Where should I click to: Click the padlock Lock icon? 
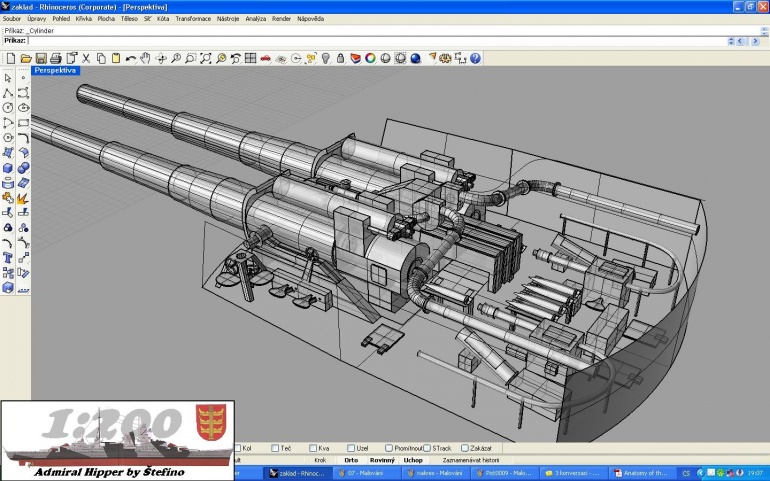point(340,58)
